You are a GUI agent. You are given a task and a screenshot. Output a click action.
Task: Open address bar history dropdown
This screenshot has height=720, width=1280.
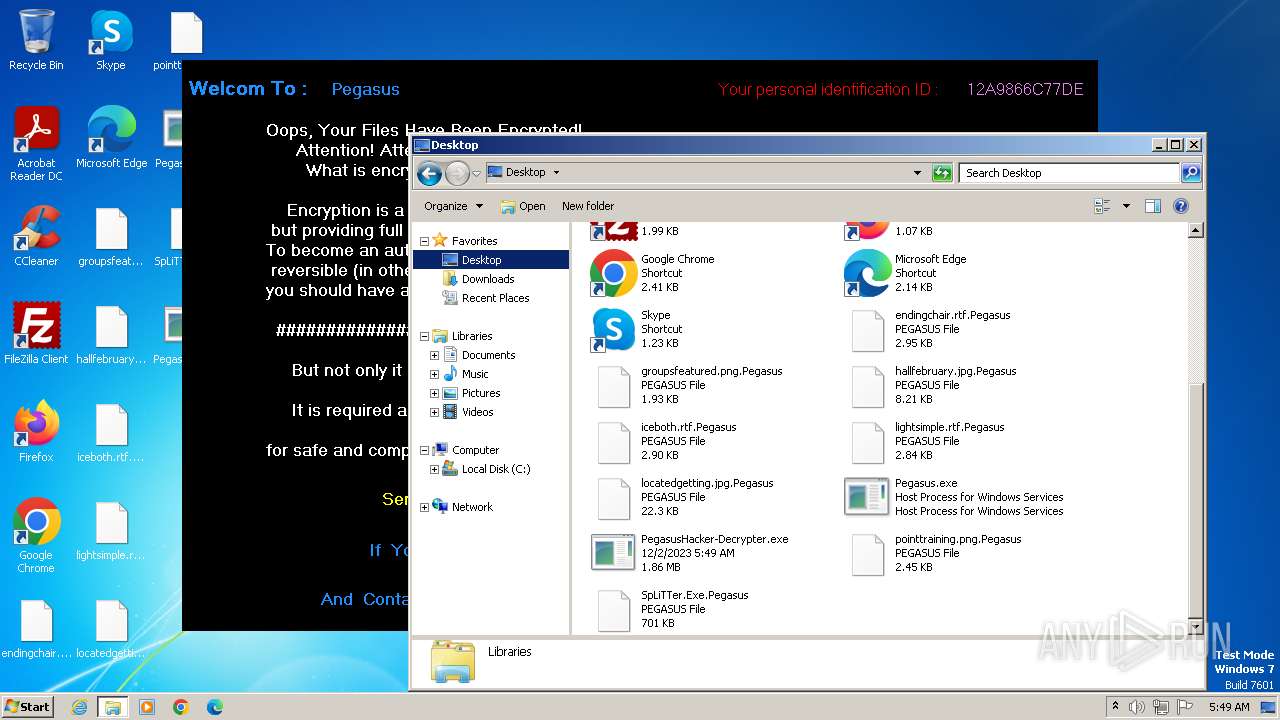point(917,173)
